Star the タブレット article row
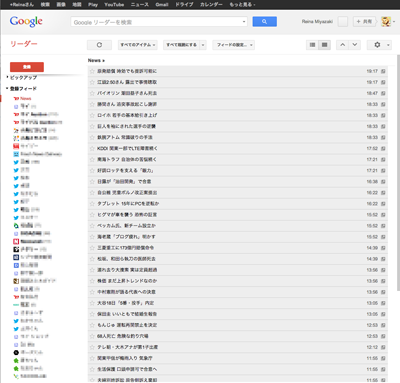400x383 pixels. [x=92, y=204]
